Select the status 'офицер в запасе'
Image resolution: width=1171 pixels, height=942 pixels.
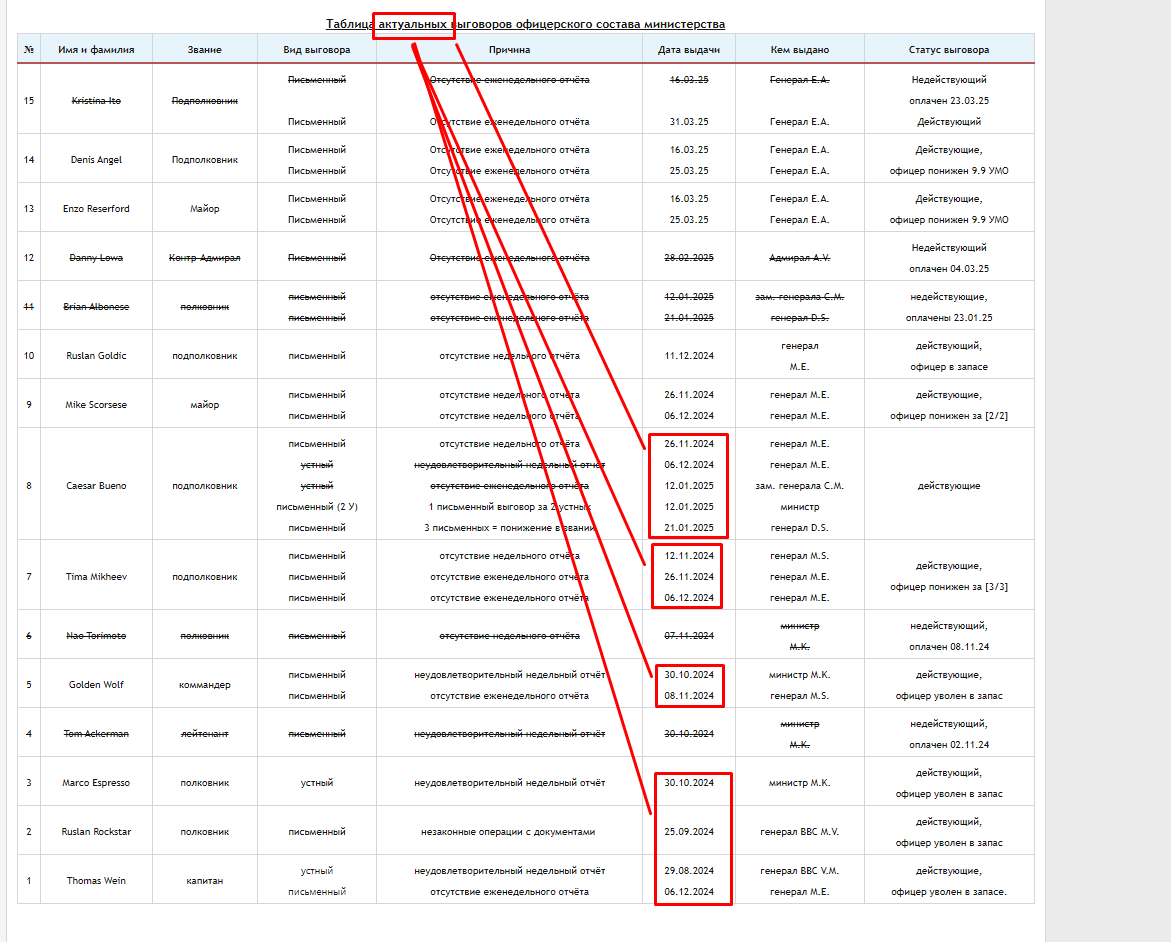pyautogui.click(x=949, y=367)
